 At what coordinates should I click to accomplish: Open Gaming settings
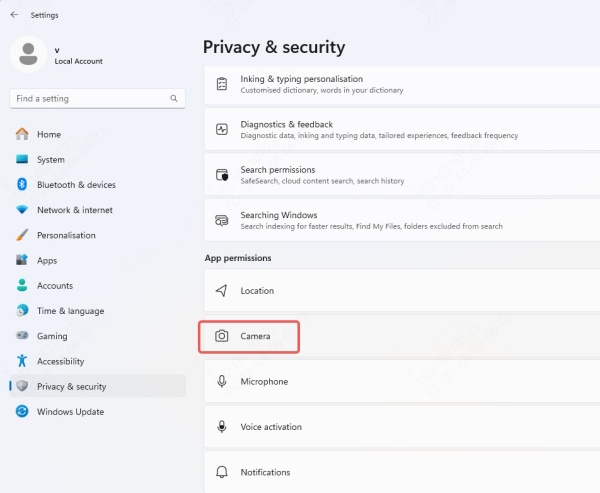click(x=98, y=336)
